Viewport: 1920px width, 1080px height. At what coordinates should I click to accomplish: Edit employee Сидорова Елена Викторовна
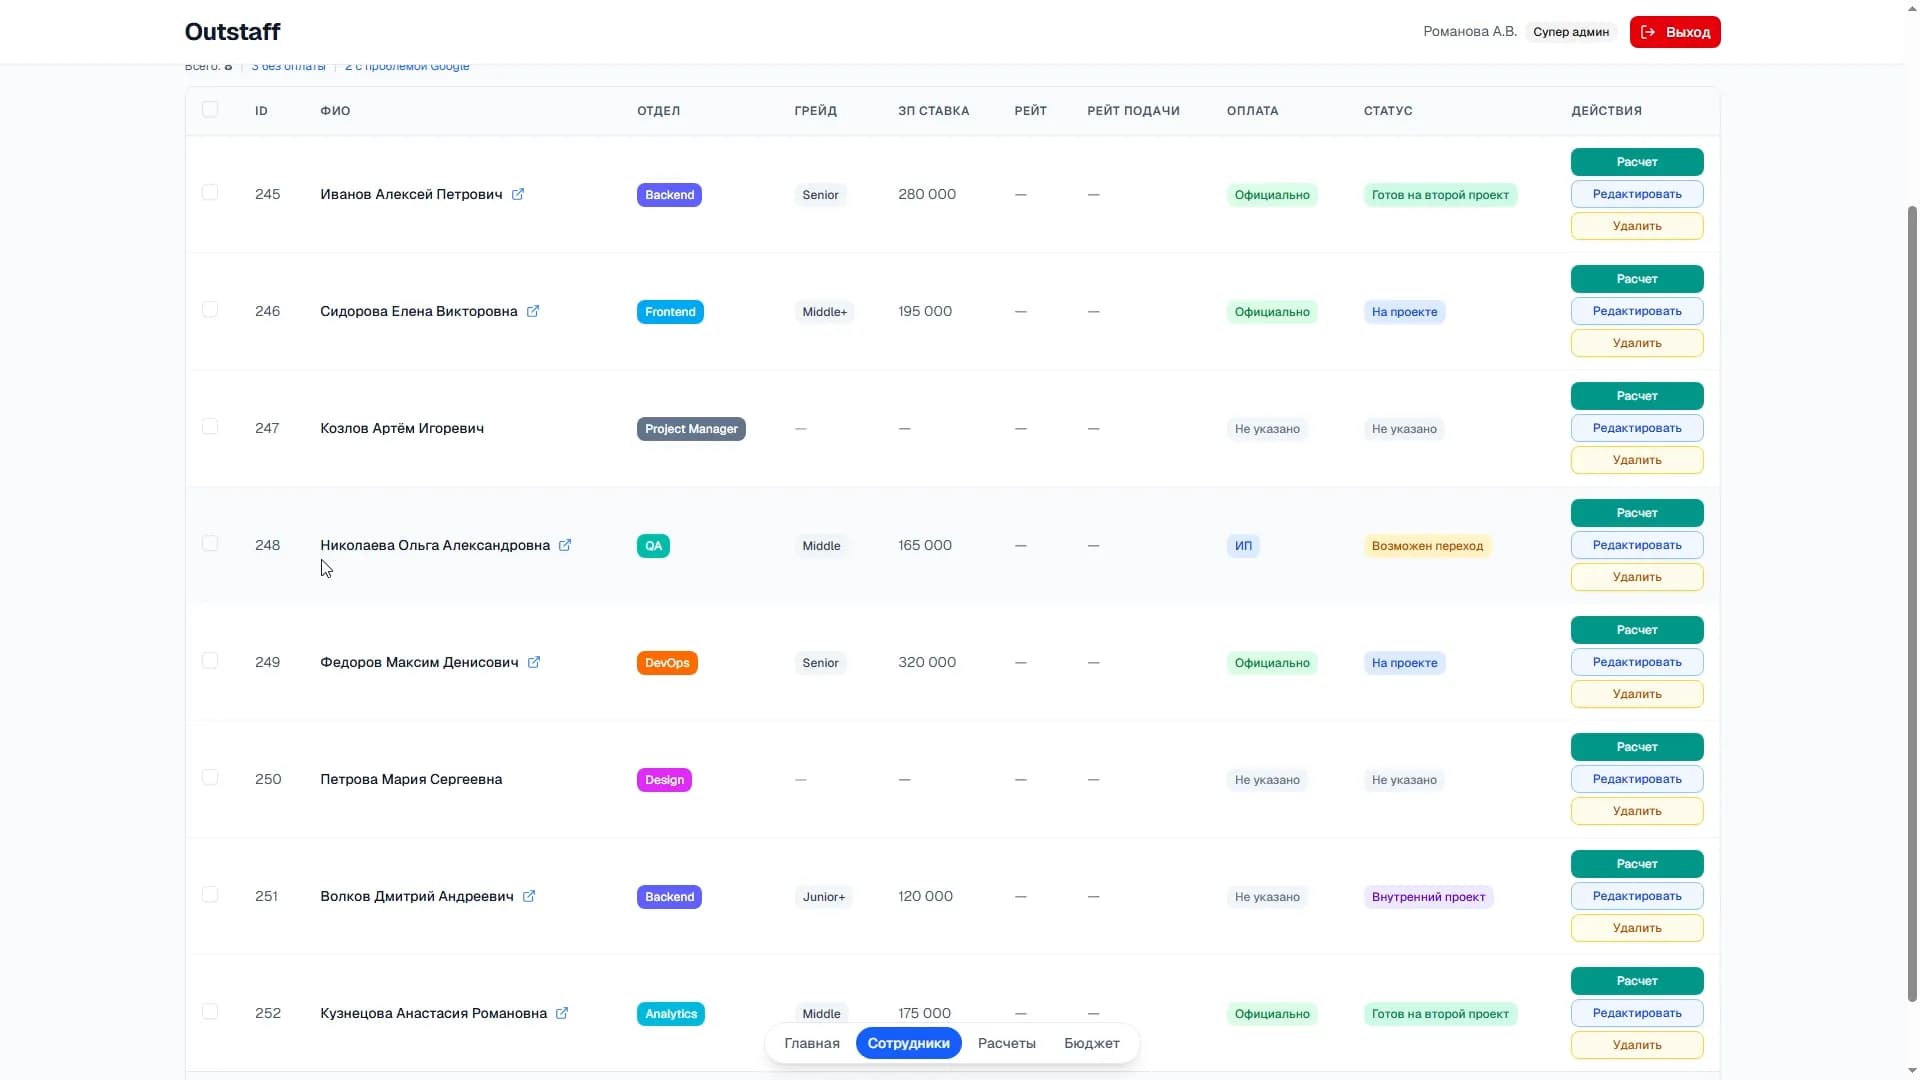click(1637, 311)
